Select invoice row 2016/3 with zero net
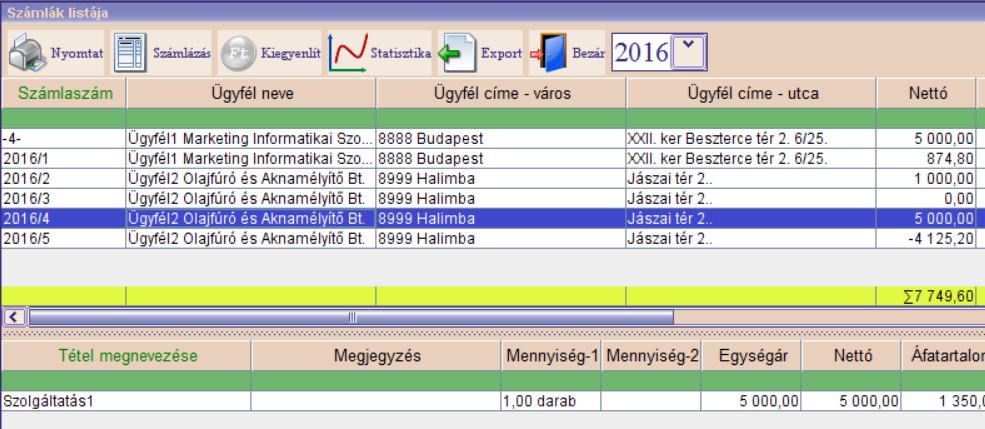This screenshot has width=985, height=429. pyautogui.click(x=64, y=198)
